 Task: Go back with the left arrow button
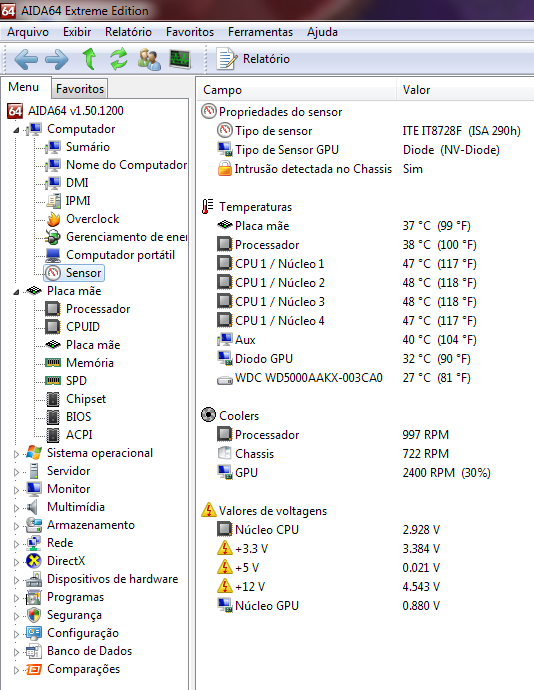click(26, 59)
